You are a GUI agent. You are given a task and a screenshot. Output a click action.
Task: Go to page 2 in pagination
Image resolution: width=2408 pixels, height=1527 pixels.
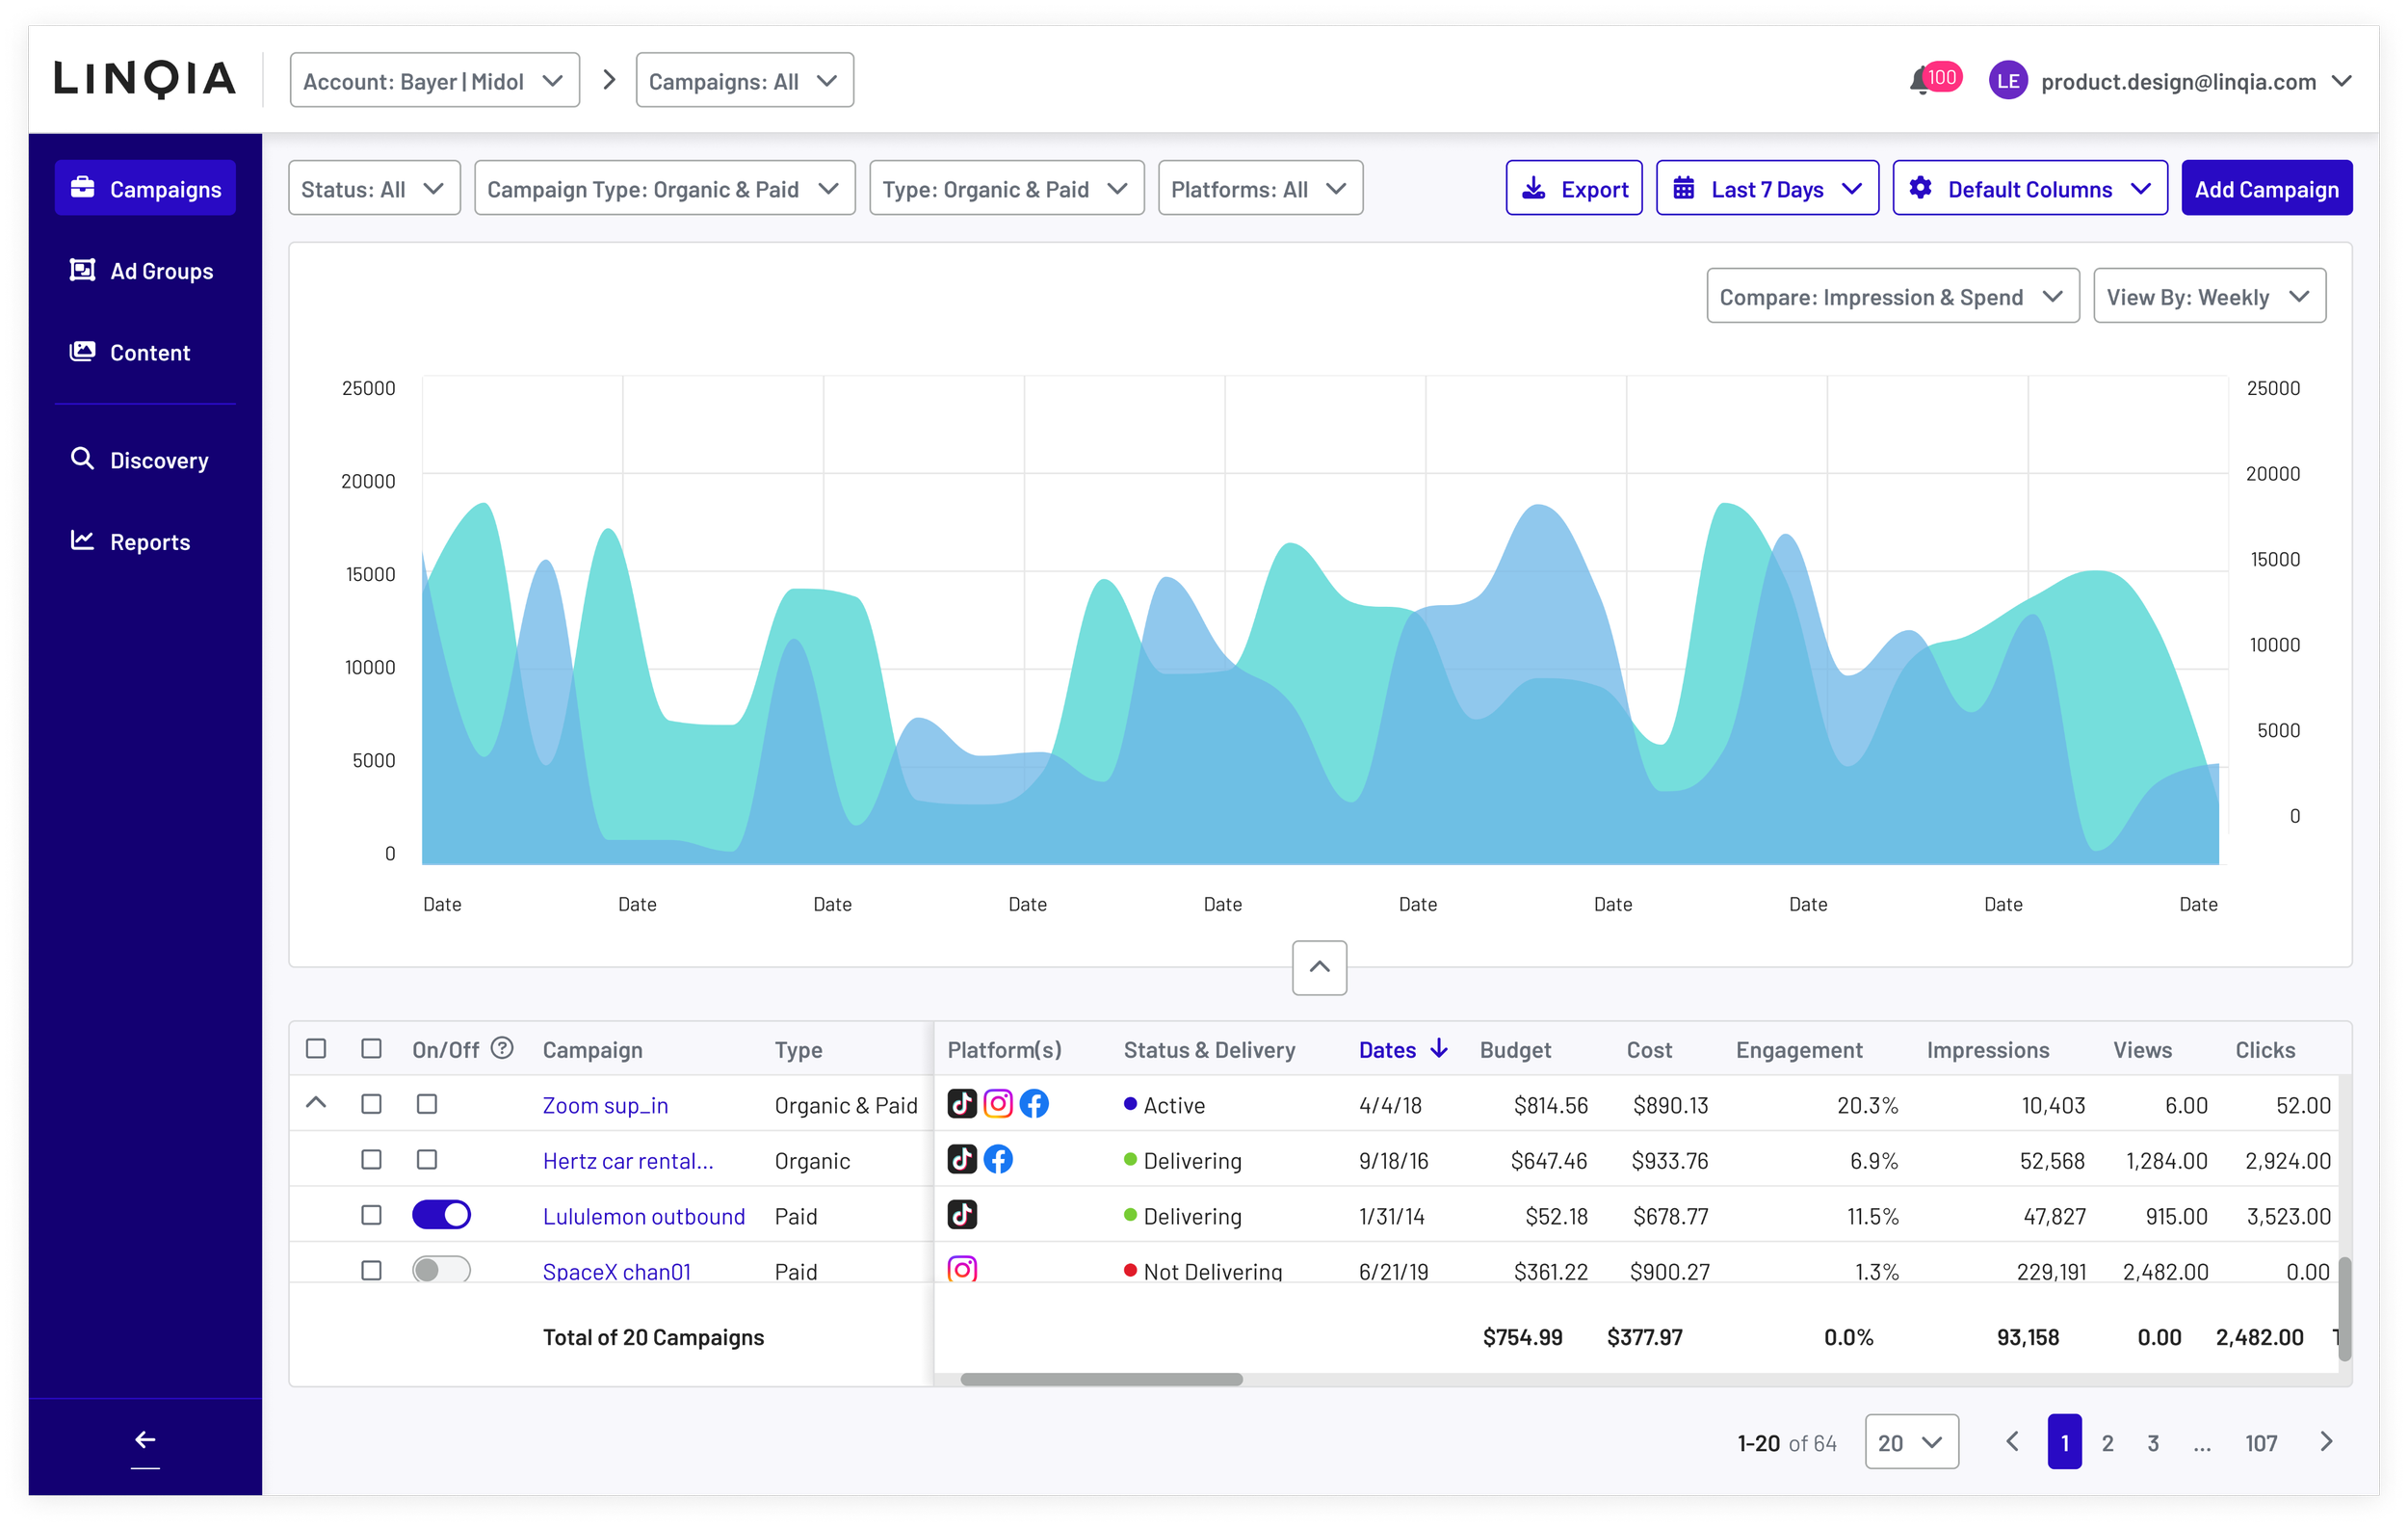pos(2107,1443)
